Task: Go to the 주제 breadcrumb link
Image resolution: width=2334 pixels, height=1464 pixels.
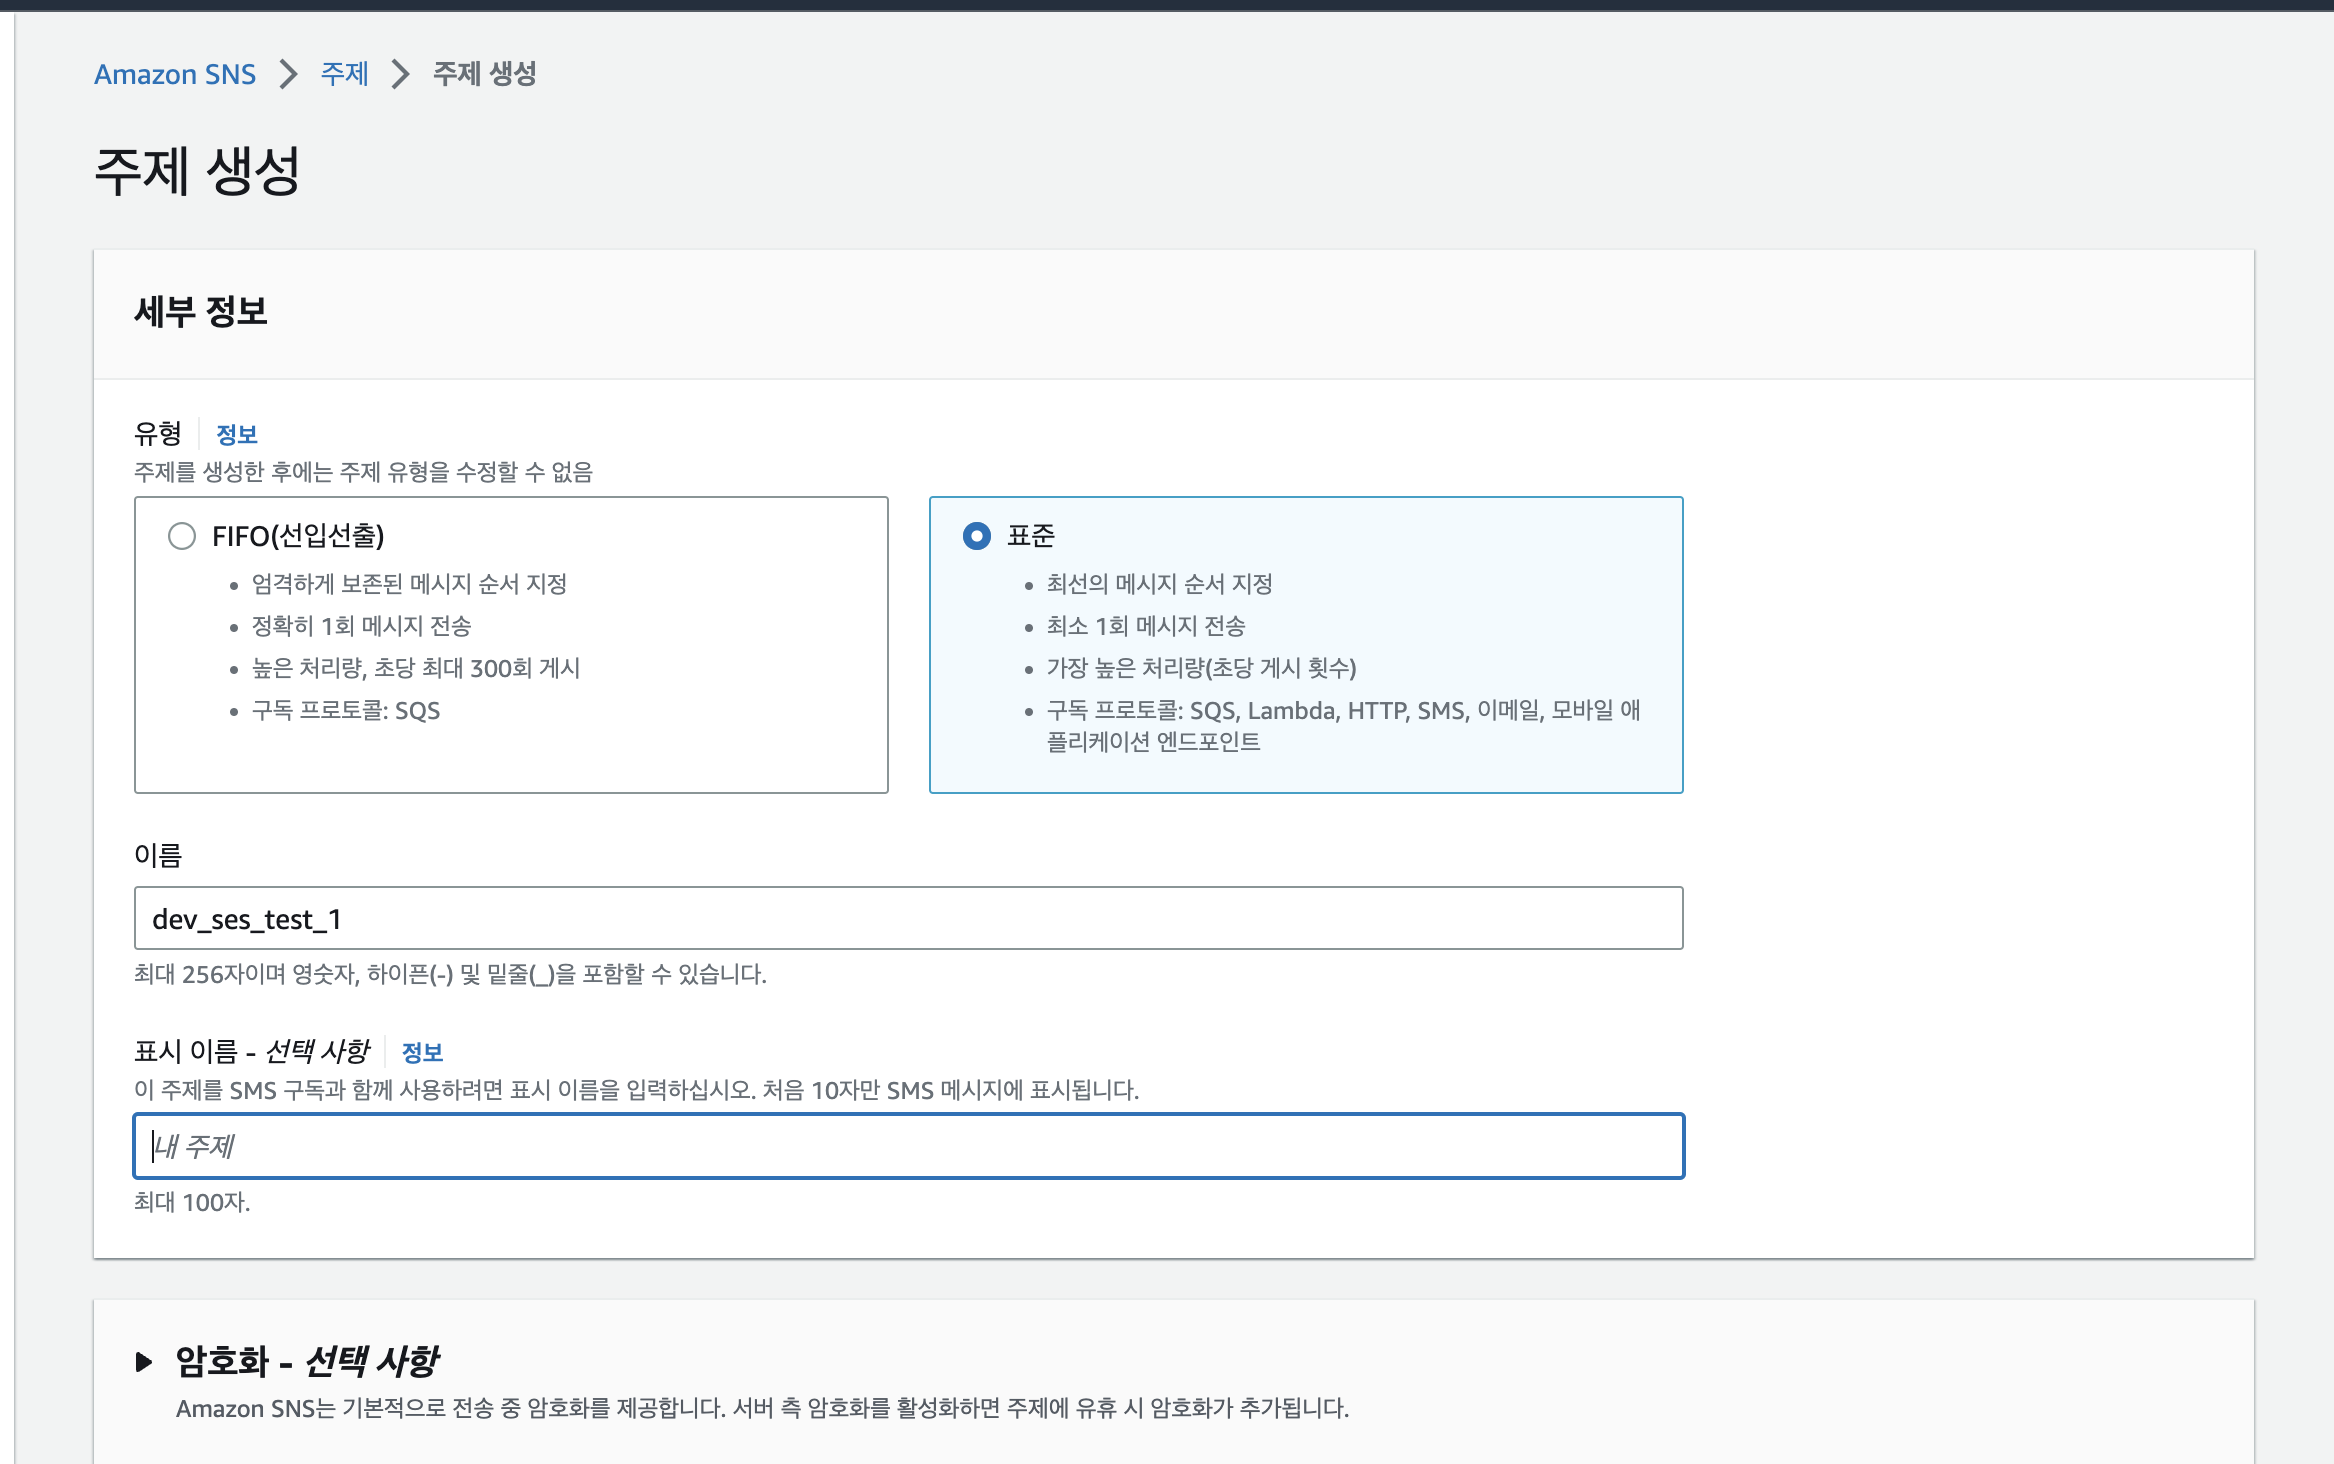Action: pyautogui.click(x=344, y=74)
